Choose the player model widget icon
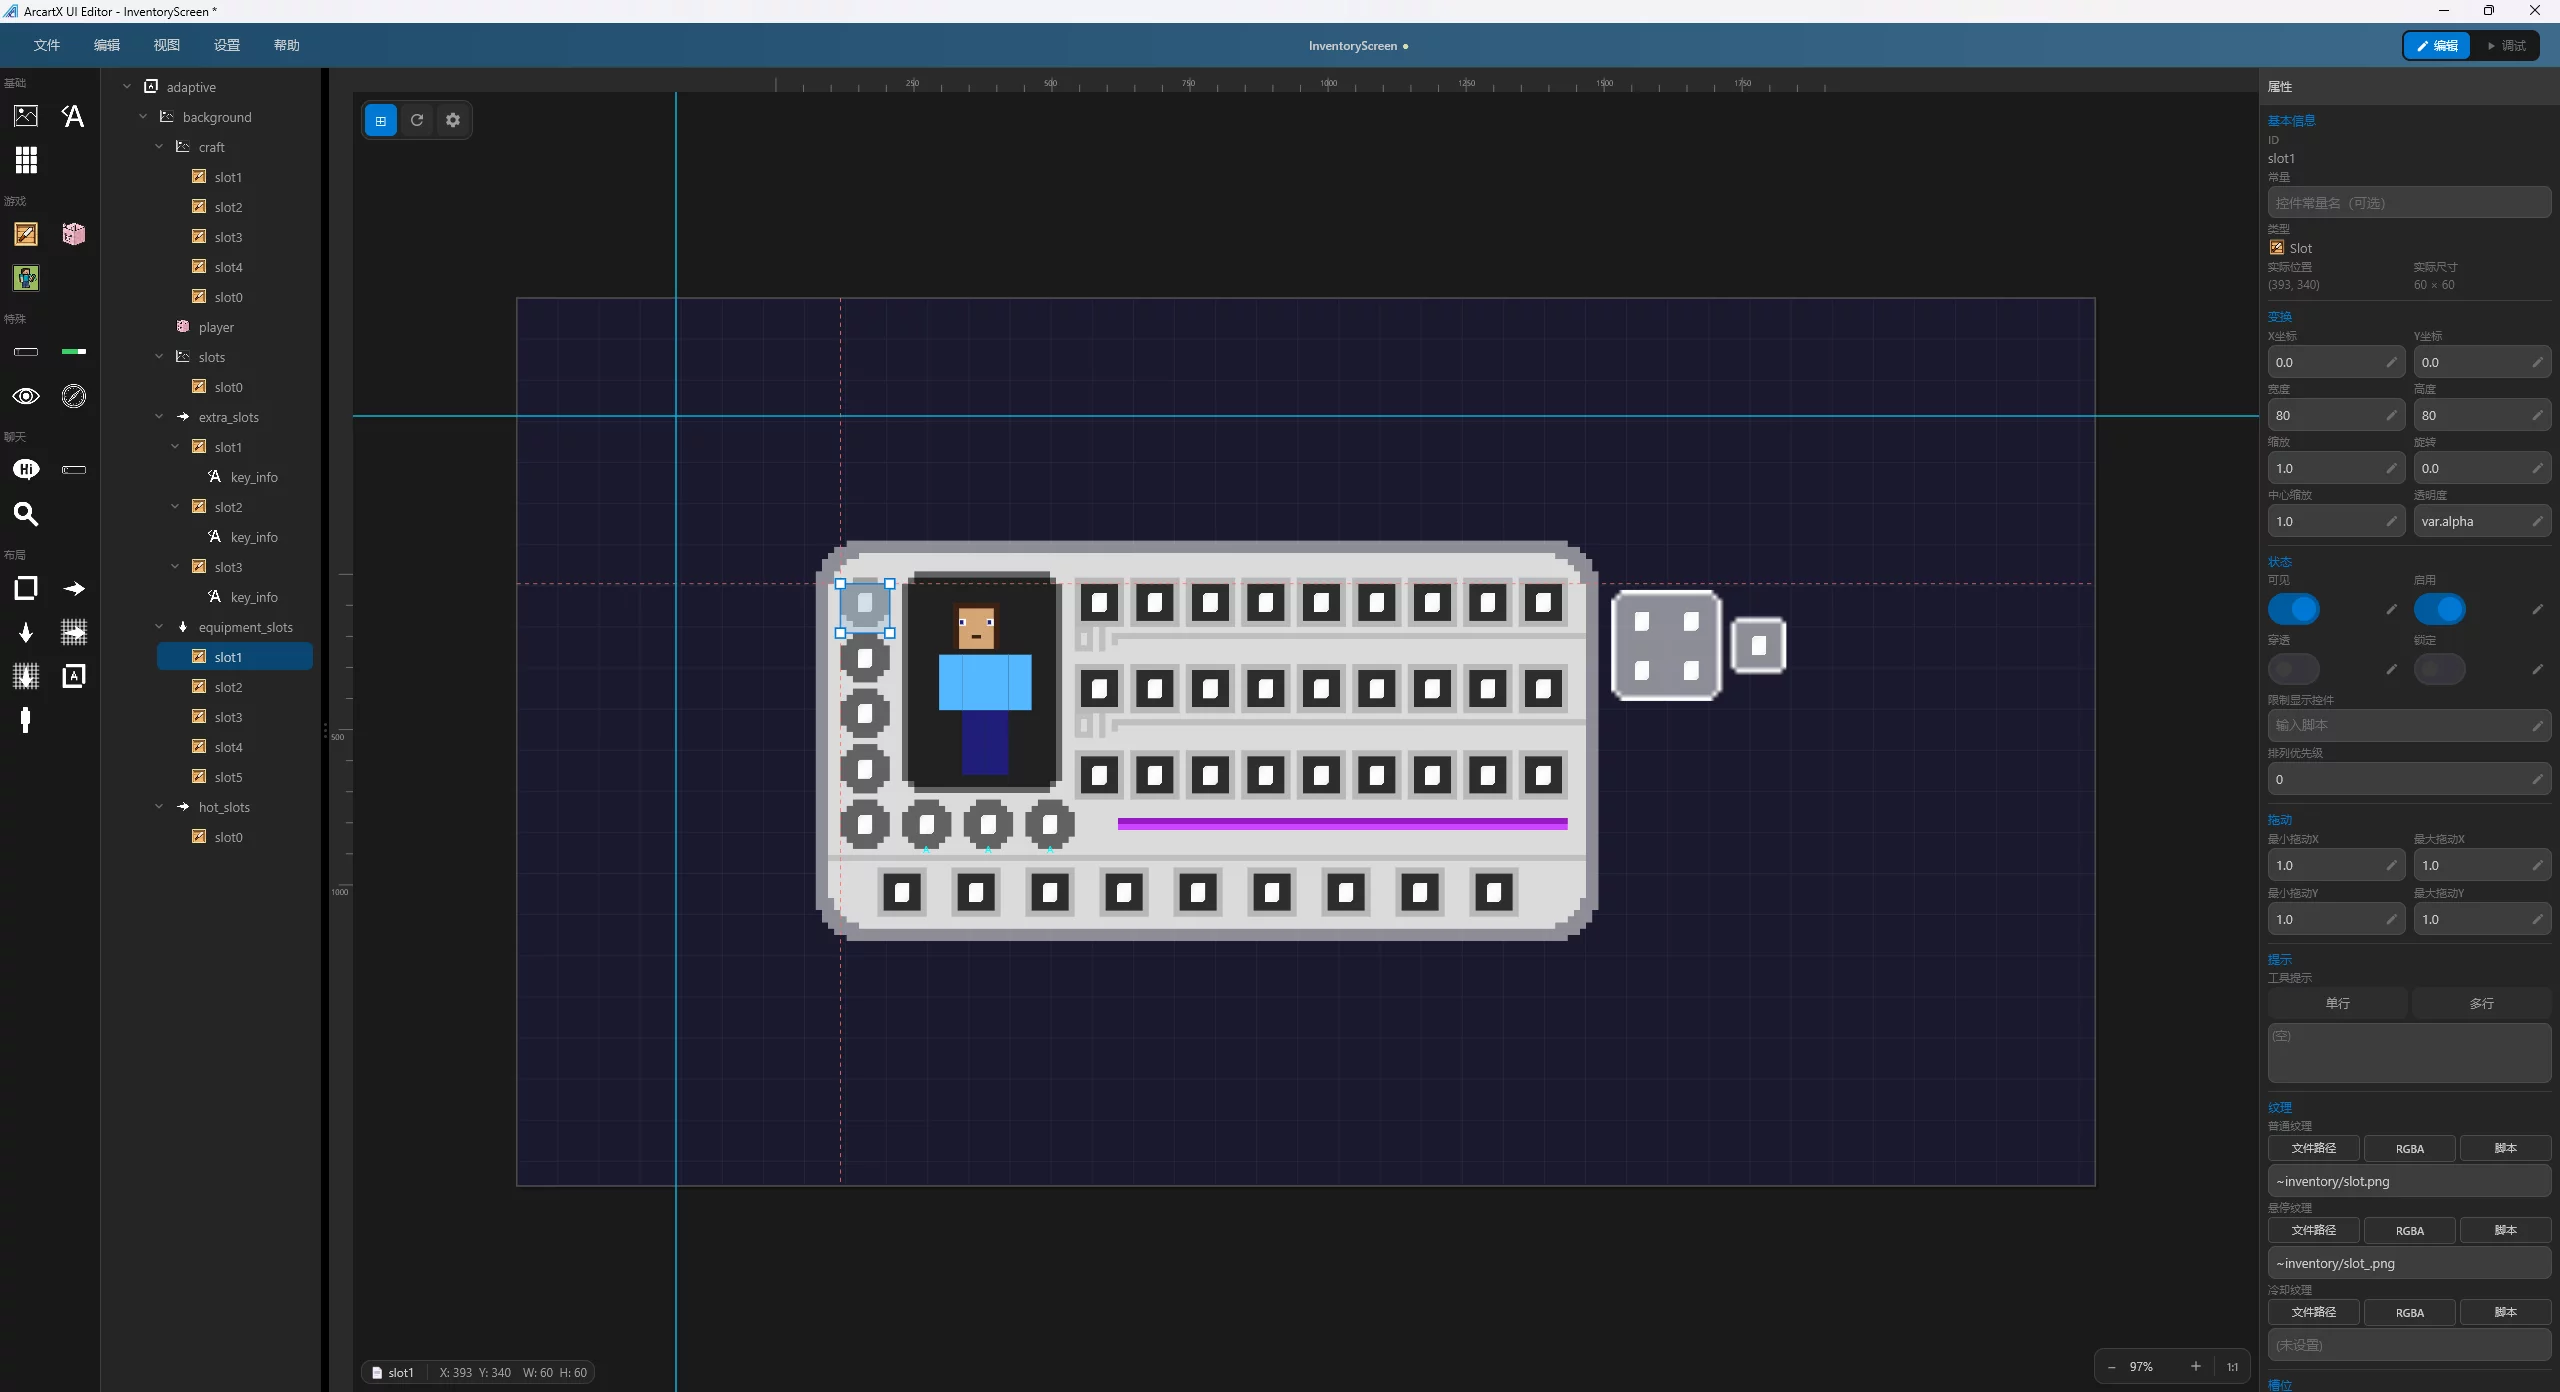Image resolution: width=2560 pixels, height=1392 pixels. point(26,278)
